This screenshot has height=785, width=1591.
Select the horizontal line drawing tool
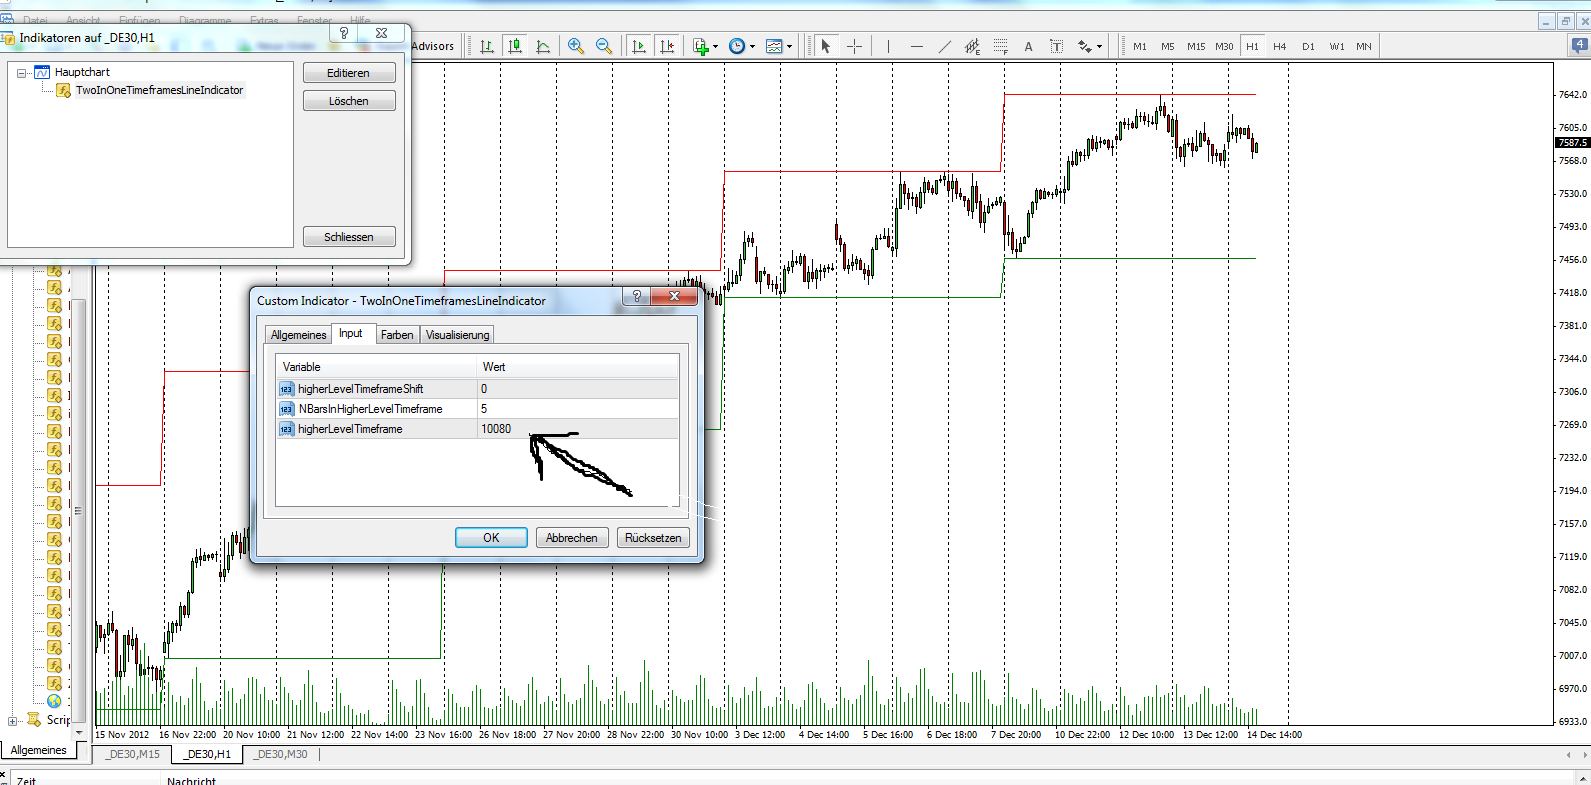pyautogui.click(x=916, y=46)
